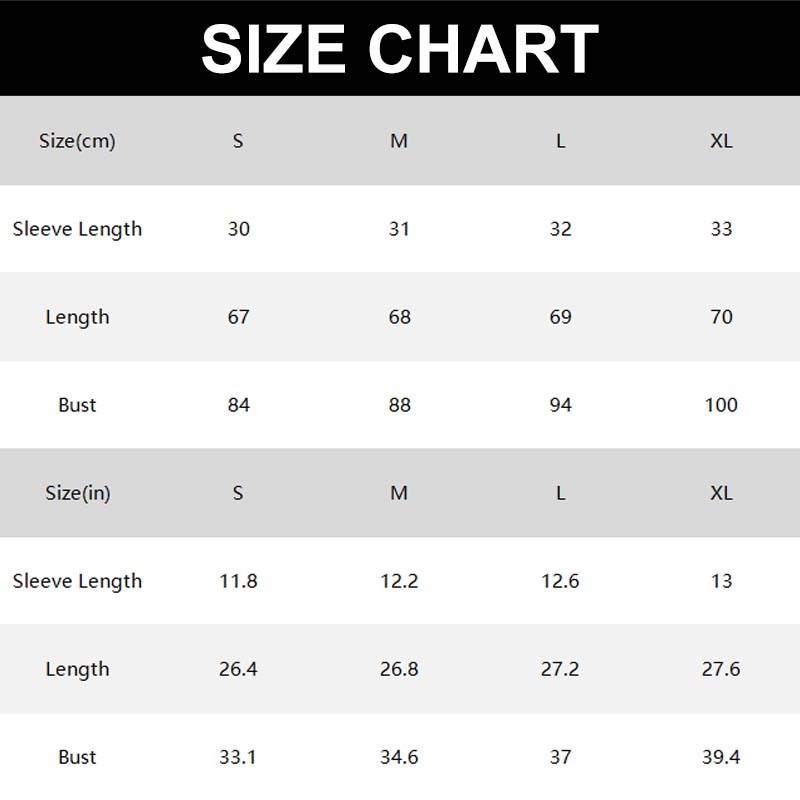800x800 pixels.
Task: Select the Size(in) header cell
Action: [x=77, y=493]
